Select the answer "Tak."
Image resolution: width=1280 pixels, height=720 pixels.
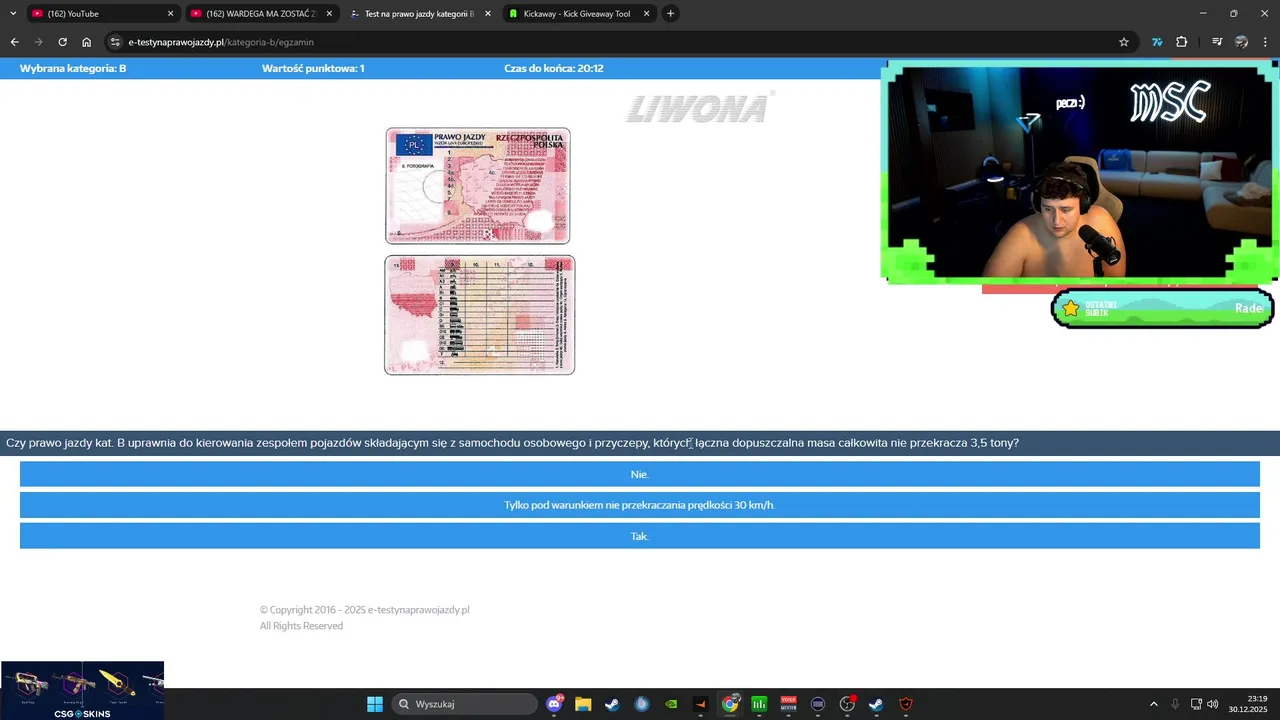[x=640, y=536]
